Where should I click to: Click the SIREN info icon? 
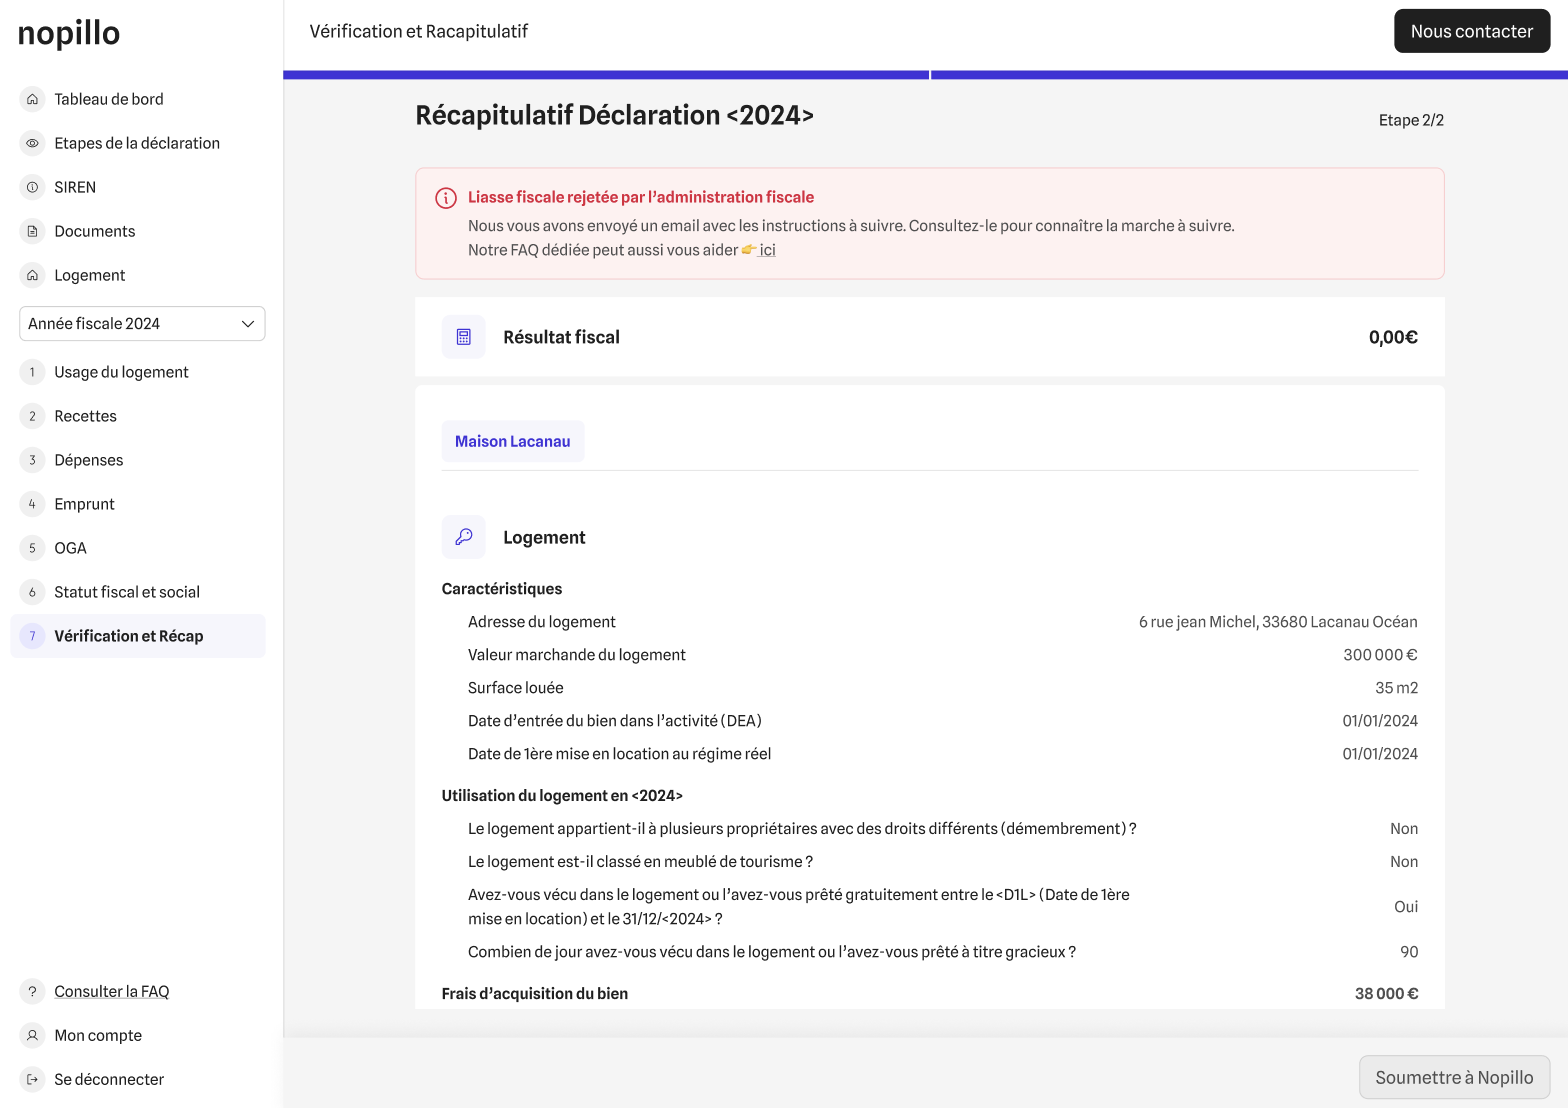32,187
